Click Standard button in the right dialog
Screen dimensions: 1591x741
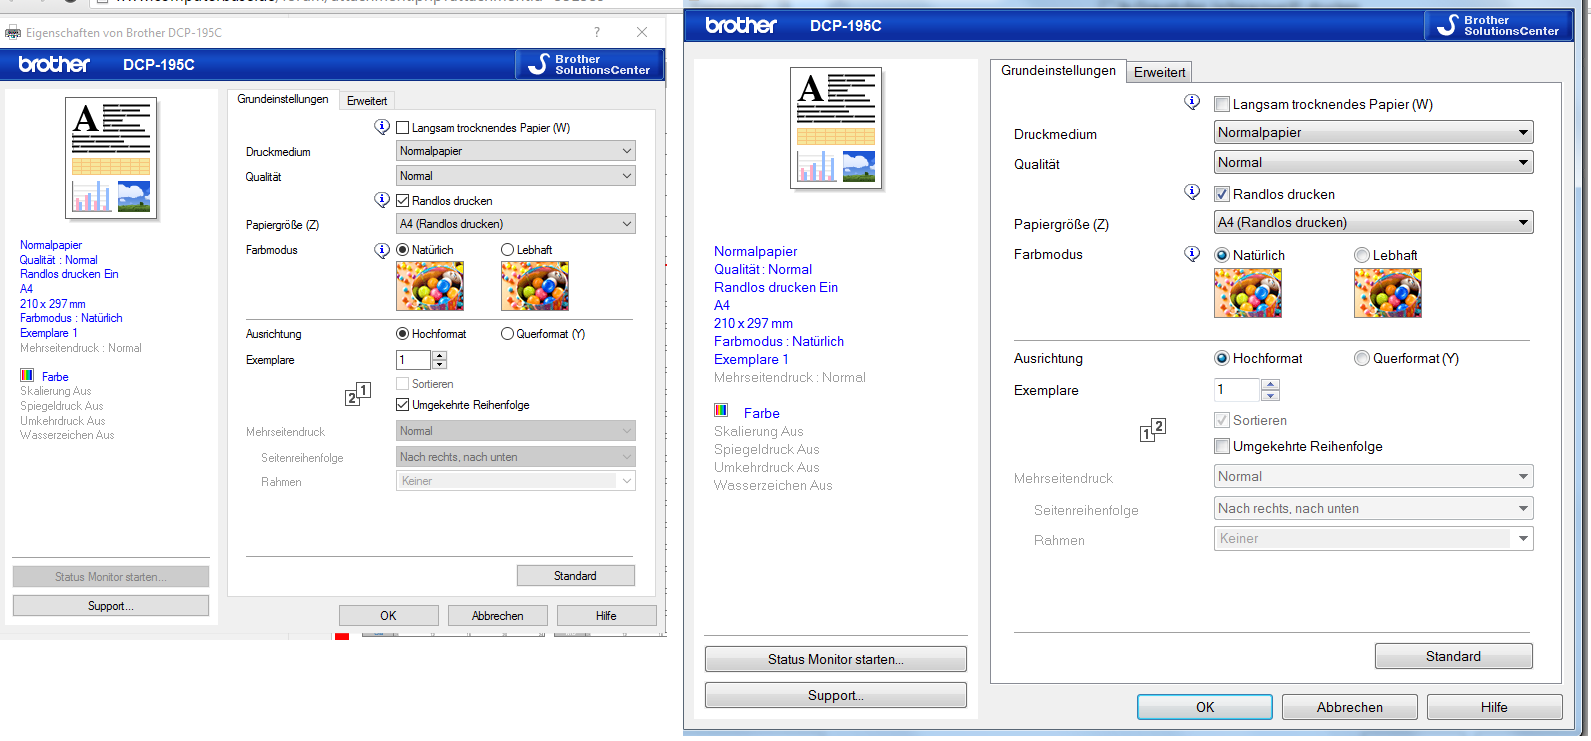pyautogui.click(x=1453, y=656)
